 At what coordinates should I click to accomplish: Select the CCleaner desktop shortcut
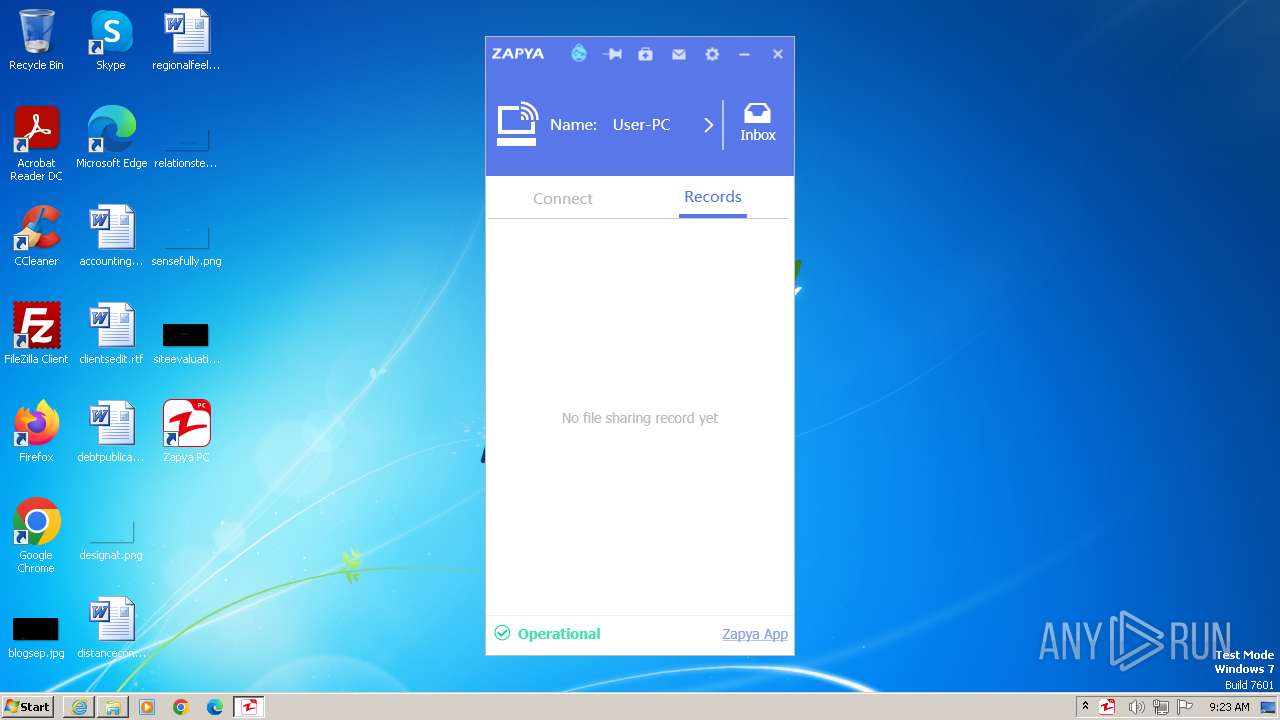pyautogui.click(x=36, y=236)
